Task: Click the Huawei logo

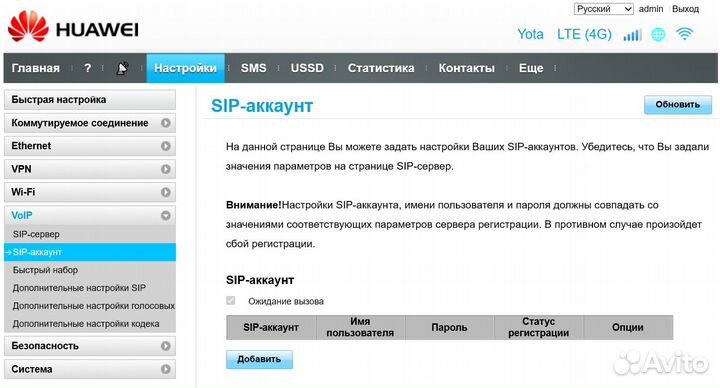Action: 73,28
